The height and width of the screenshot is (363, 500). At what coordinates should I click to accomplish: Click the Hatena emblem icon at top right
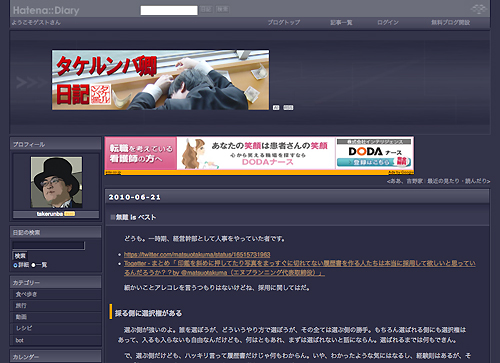(479, 9)
